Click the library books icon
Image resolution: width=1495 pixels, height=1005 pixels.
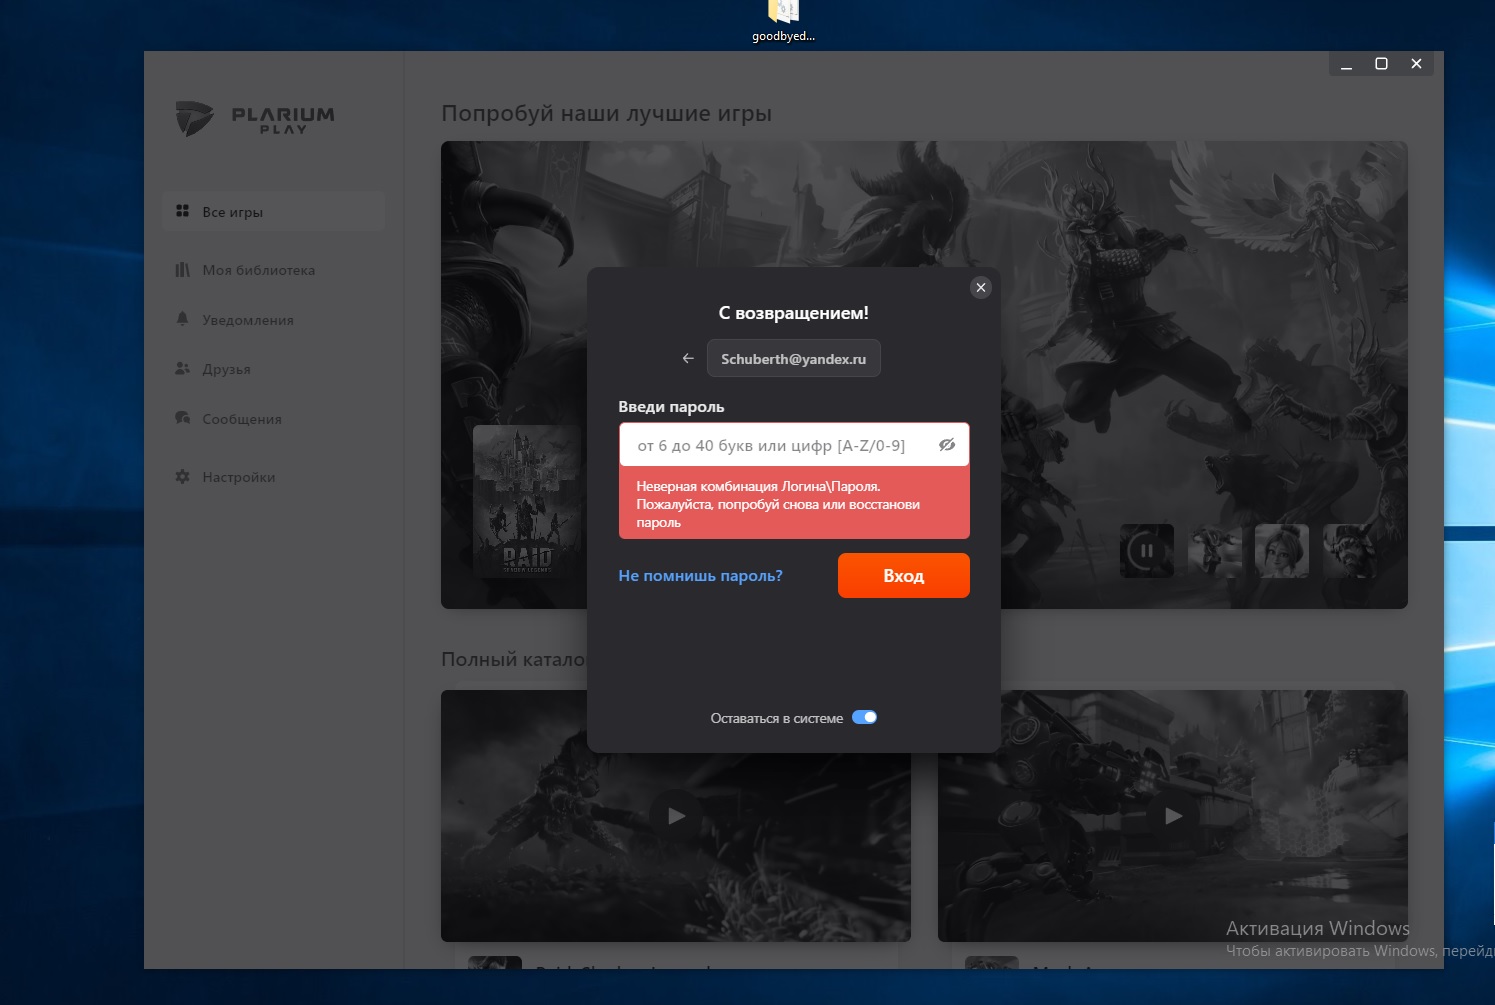click(x=182, y=270)
